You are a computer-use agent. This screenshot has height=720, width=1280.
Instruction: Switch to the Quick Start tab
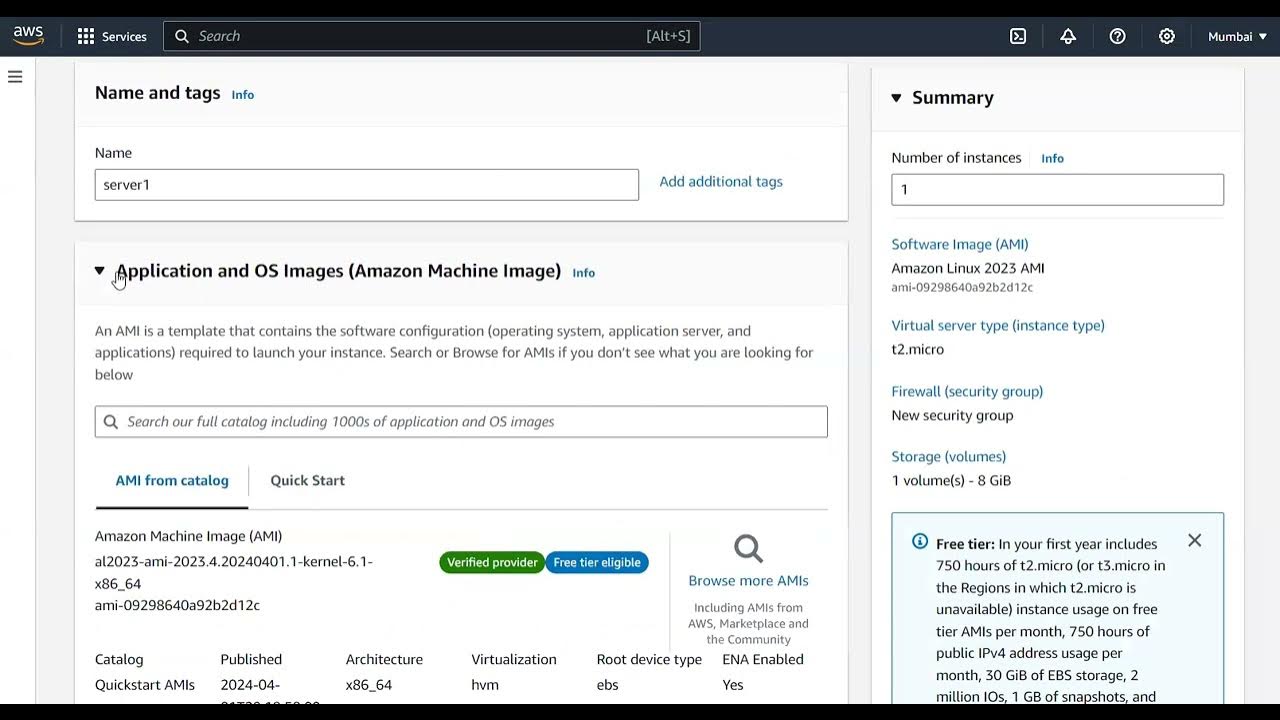(307, 480)
